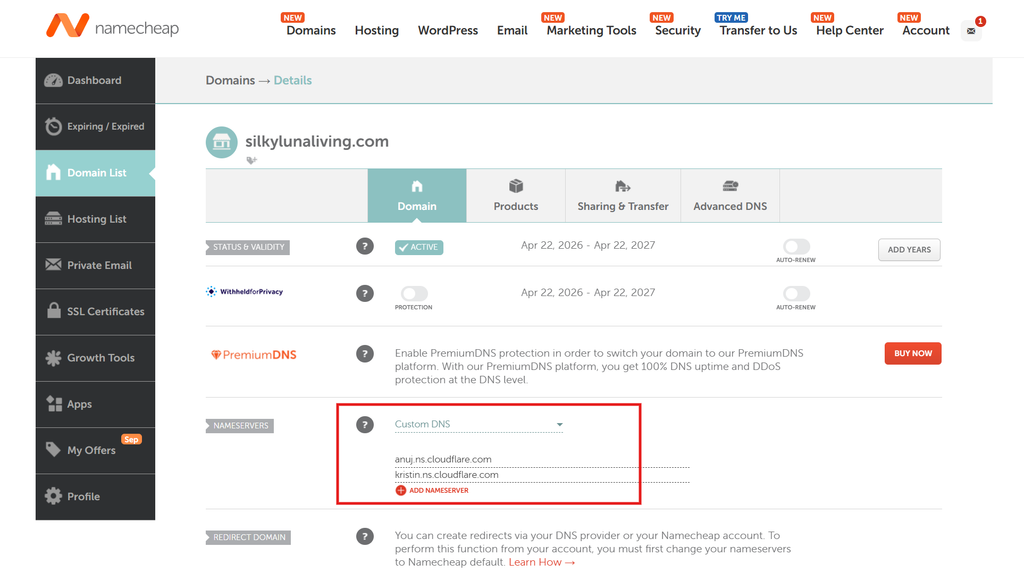Switch to the Advanced DNS tab
This screenshot has height=582, width=1024.
[730, 195]
